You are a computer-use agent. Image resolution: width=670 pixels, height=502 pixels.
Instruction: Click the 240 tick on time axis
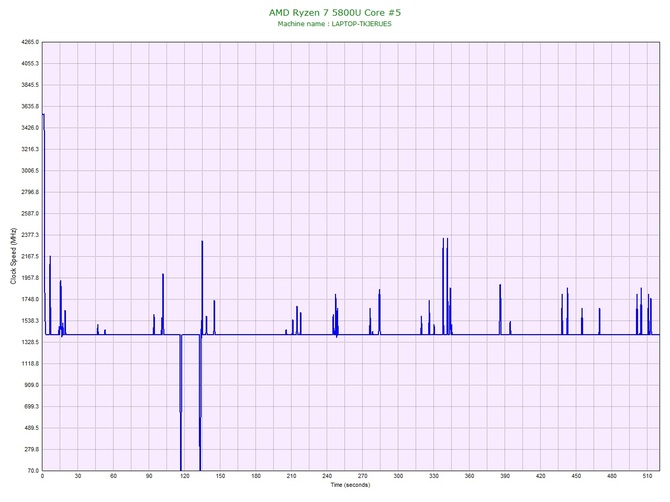click(x=327, y=476)
